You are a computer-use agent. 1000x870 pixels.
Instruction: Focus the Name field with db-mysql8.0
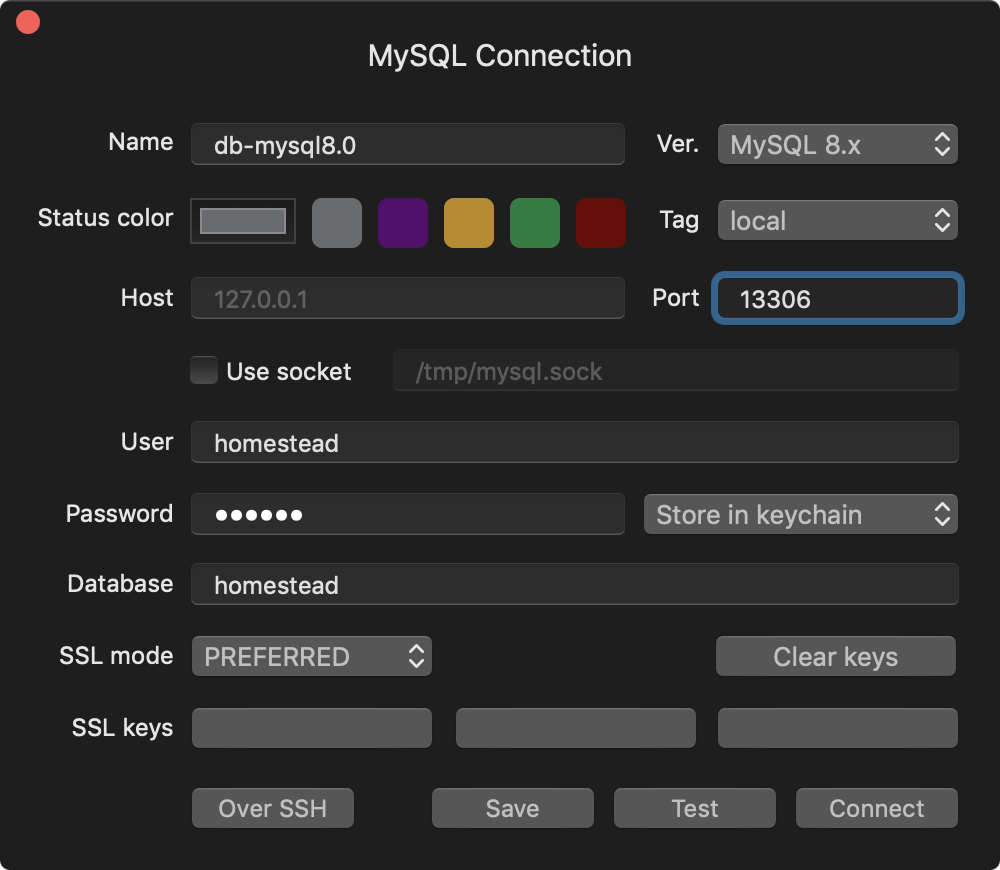(x=407, y=145)
